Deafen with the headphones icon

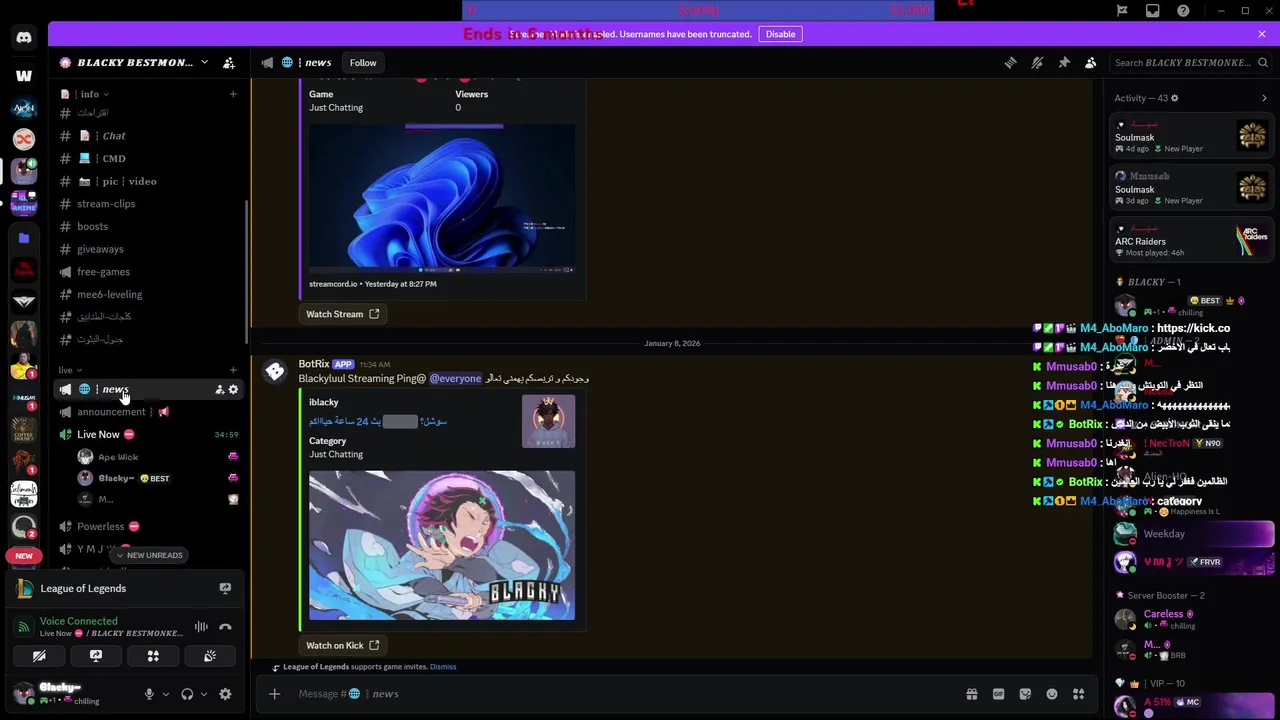187,694
